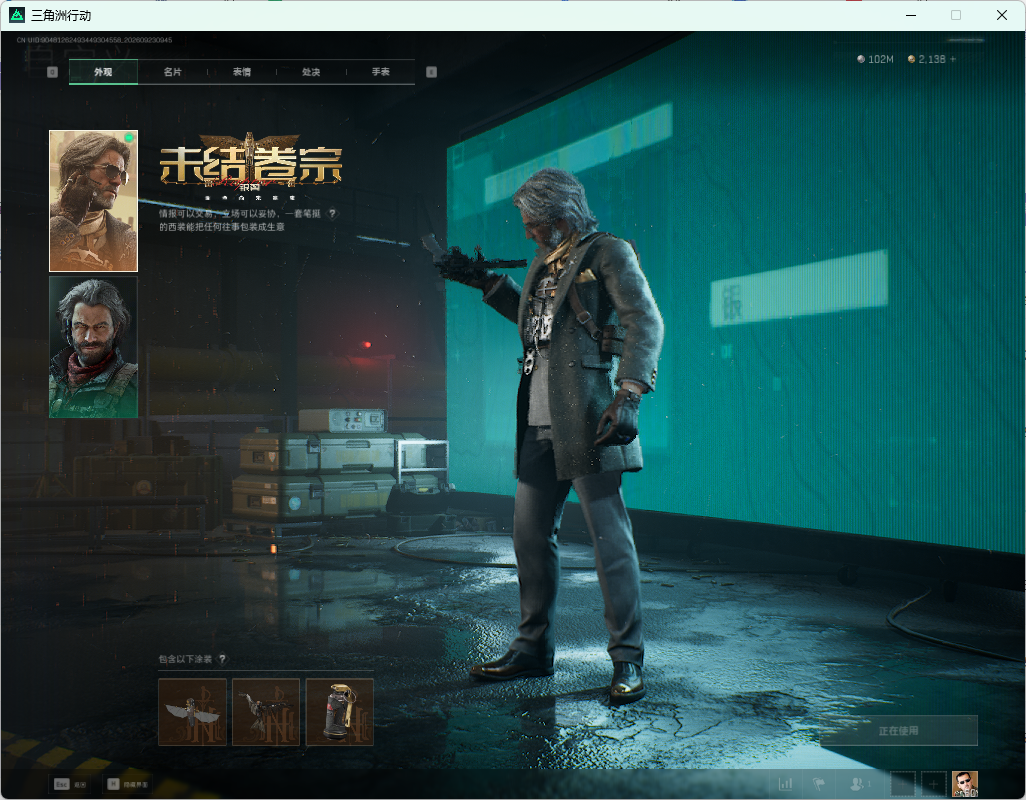This screenshot has height=800, width=1026.
Task: Open the 名片 tab
Action: coord(172,72)
